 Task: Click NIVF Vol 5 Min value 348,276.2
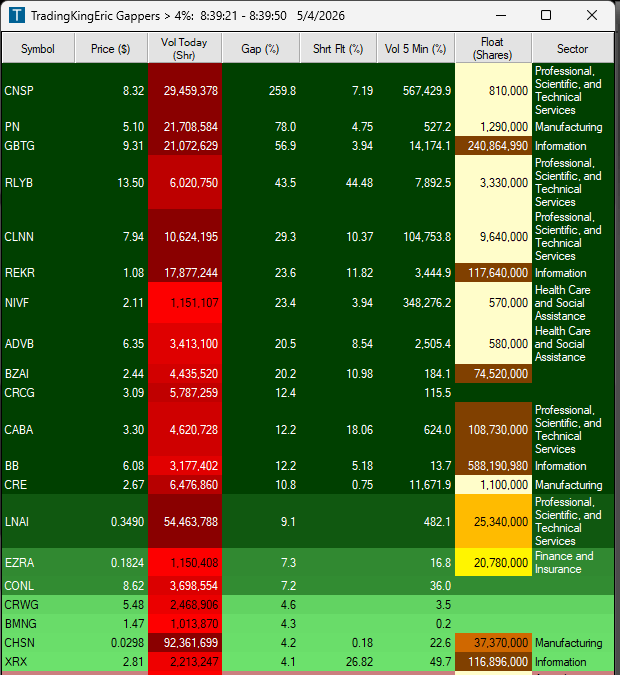pyautogui.click(x=415, y=303)
